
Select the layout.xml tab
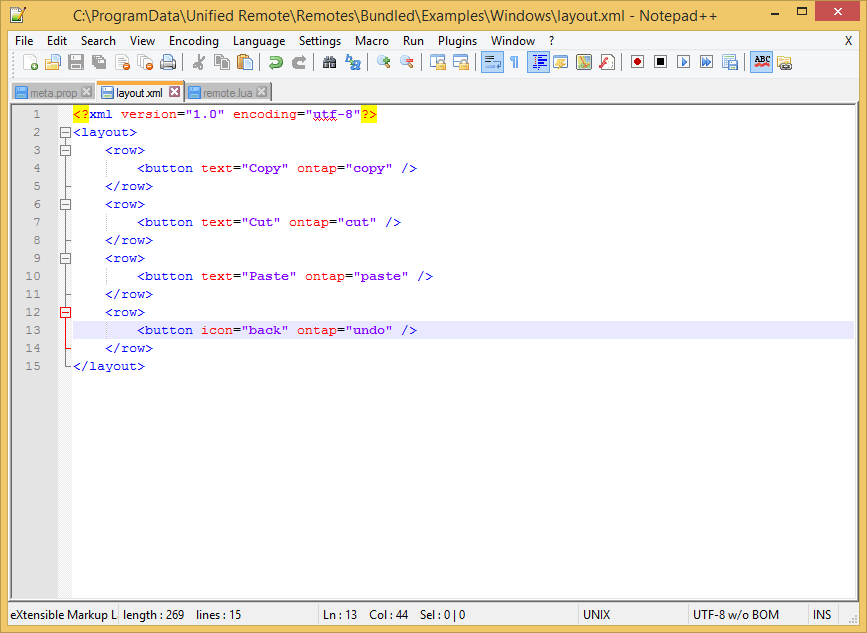pos(138,92)
